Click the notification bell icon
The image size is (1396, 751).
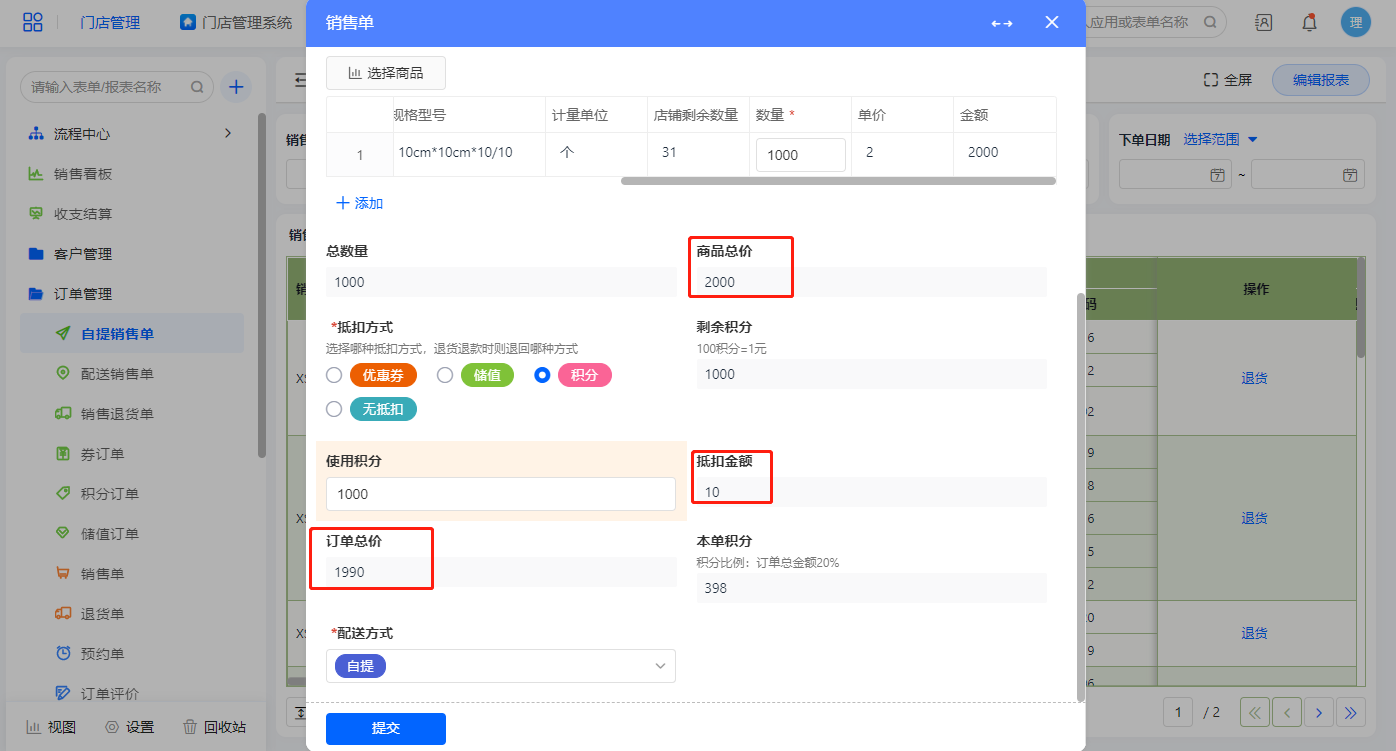tap(1309, 22)
